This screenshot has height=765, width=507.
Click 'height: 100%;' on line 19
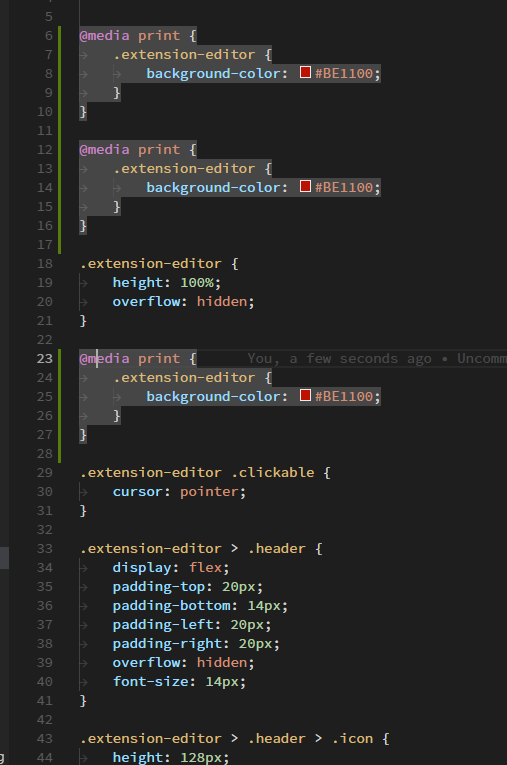point(166,282)
